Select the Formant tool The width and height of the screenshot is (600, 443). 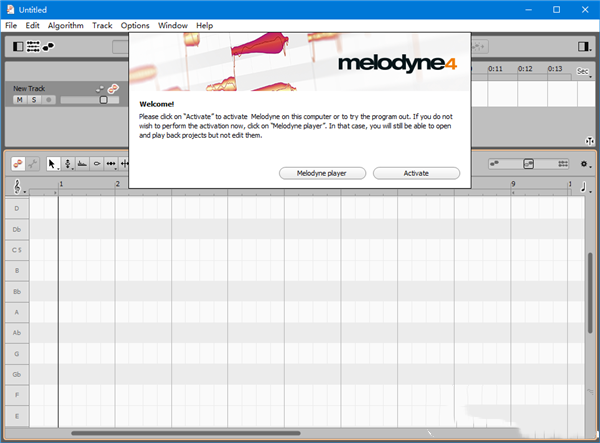click(81, 163)
